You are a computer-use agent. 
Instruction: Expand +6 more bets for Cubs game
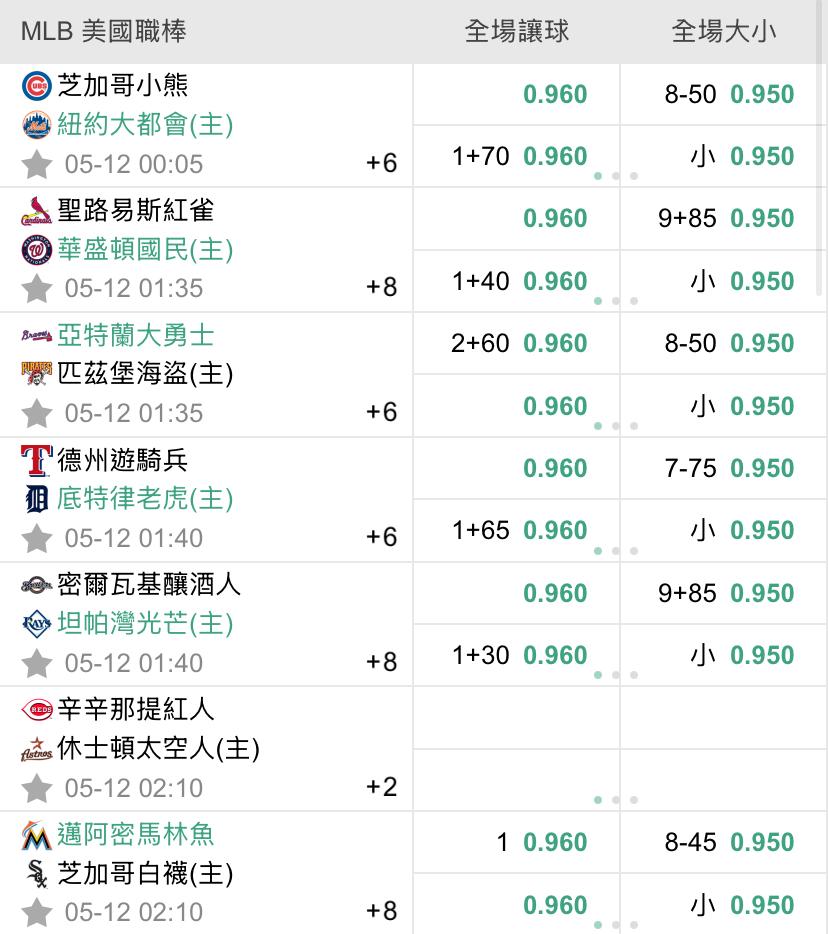pyautogui.click(x=381, y=163)
